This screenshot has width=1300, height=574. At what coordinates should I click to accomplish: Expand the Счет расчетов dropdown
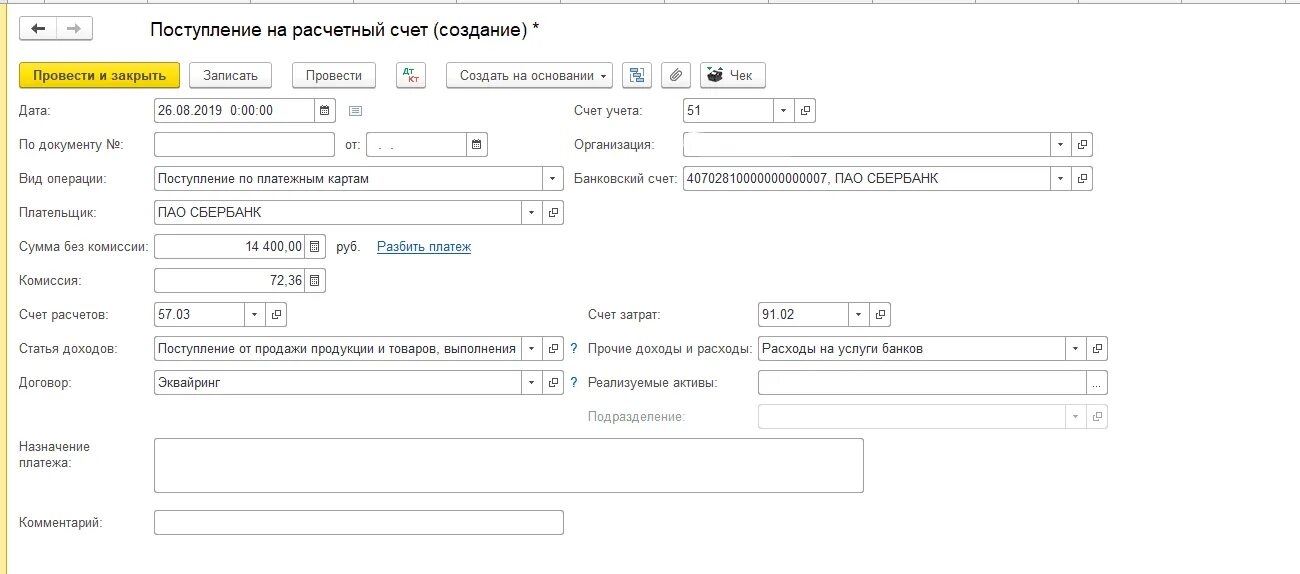(x=255, y=314)
